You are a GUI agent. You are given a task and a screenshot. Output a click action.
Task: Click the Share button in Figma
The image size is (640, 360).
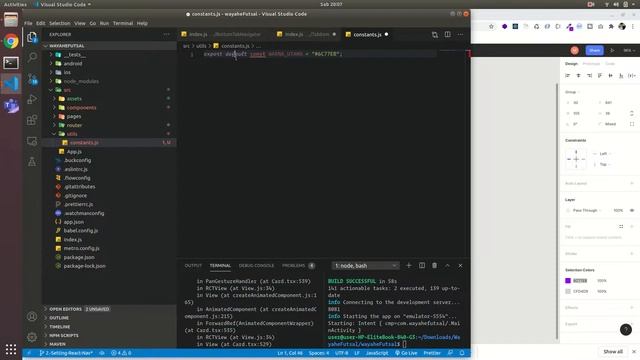coord(594,50)
